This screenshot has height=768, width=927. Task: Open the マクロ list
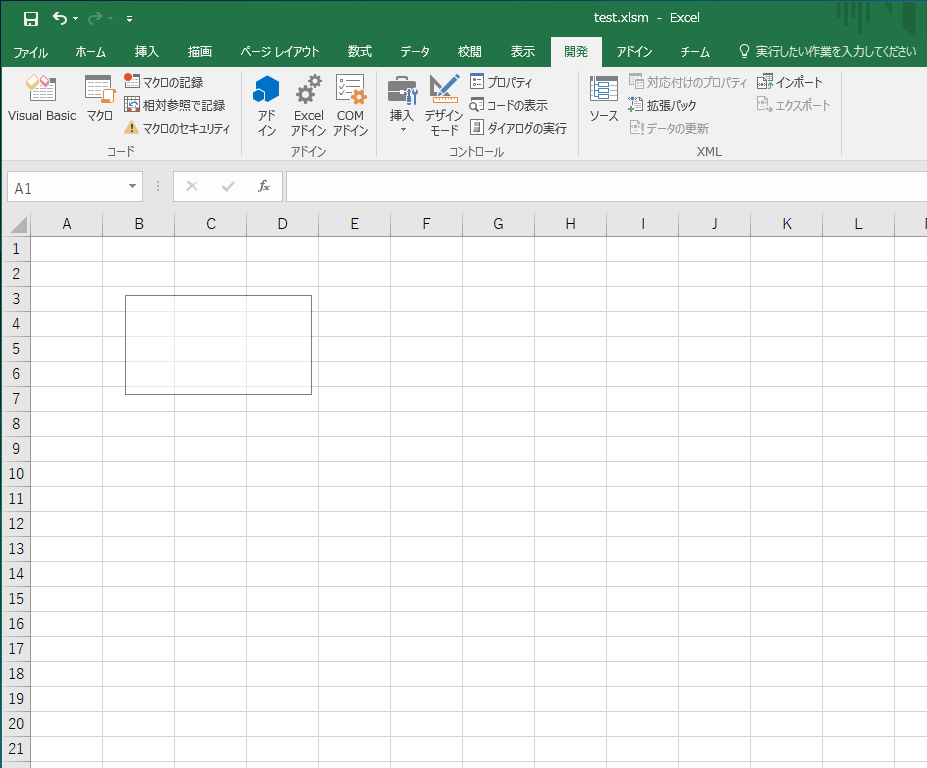click(x=99, y=98)
